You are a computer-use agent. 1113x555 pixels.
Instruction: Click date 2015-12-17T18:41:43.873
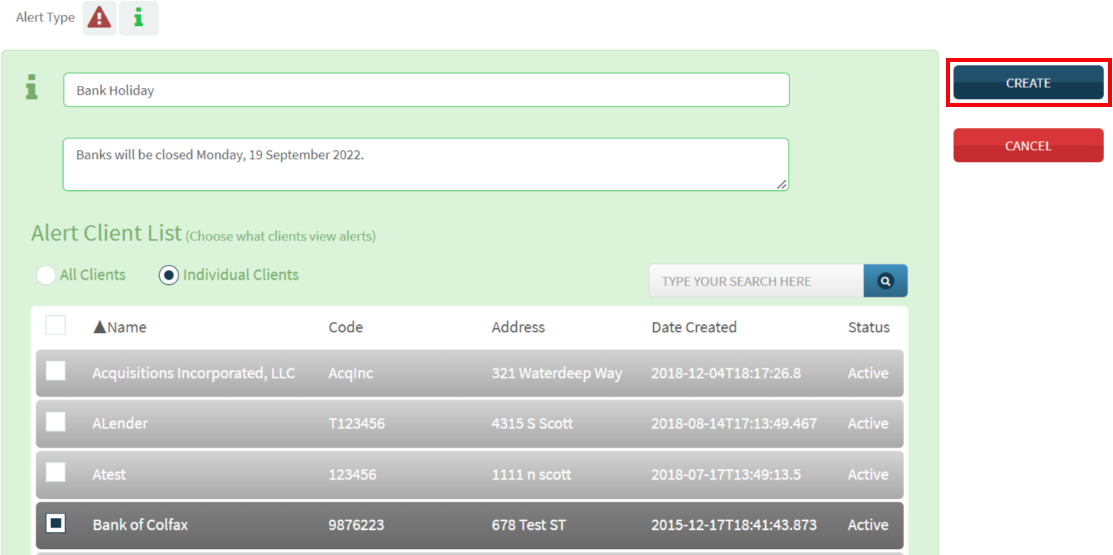734,525
